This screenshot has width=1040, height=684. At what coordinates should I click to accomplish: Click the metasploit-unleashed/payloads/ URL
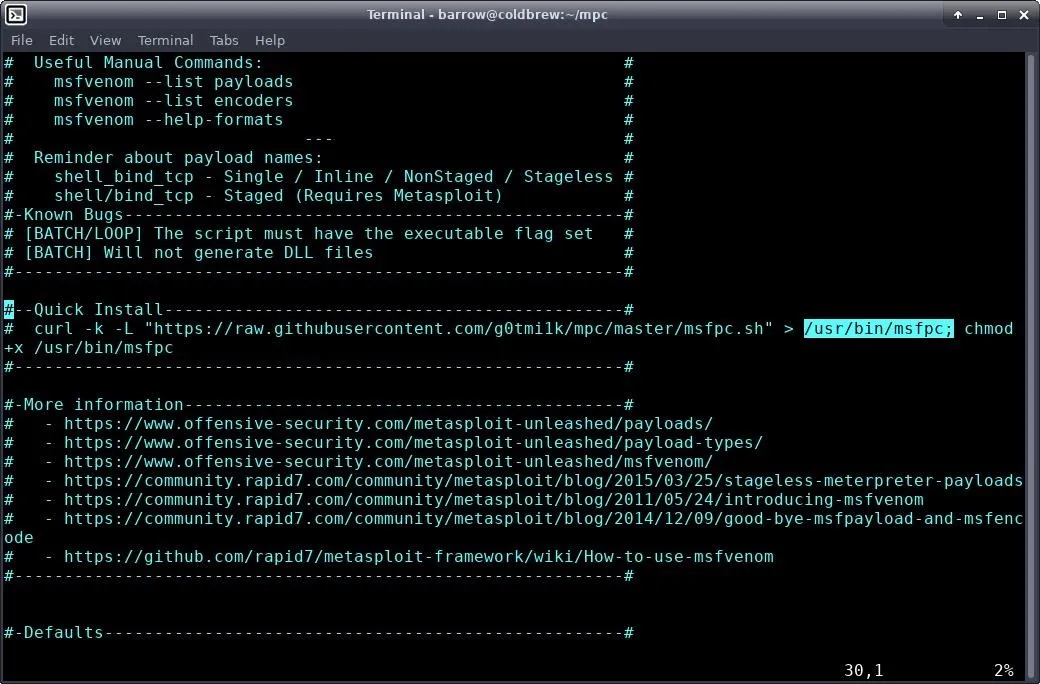(x=388, y=423)
